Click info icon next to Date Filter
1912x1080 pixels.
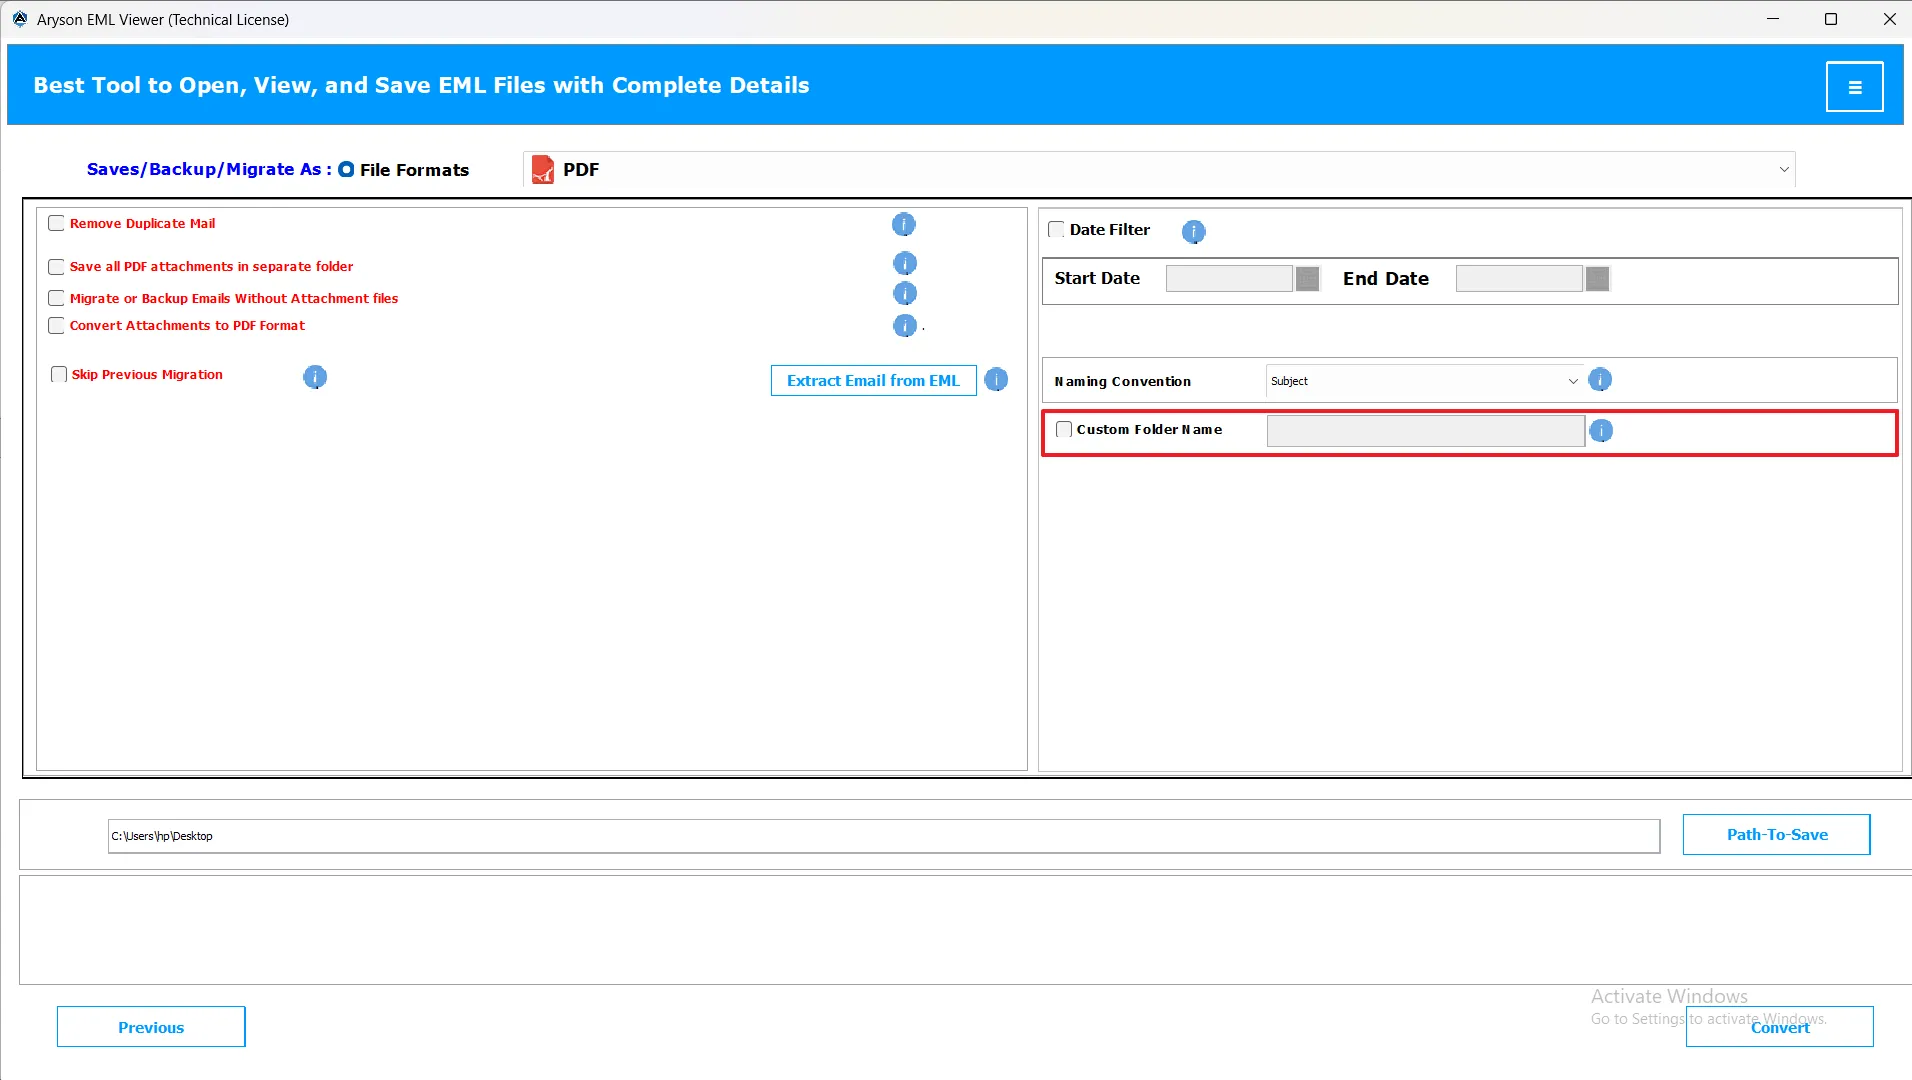tap(1193, 232)
